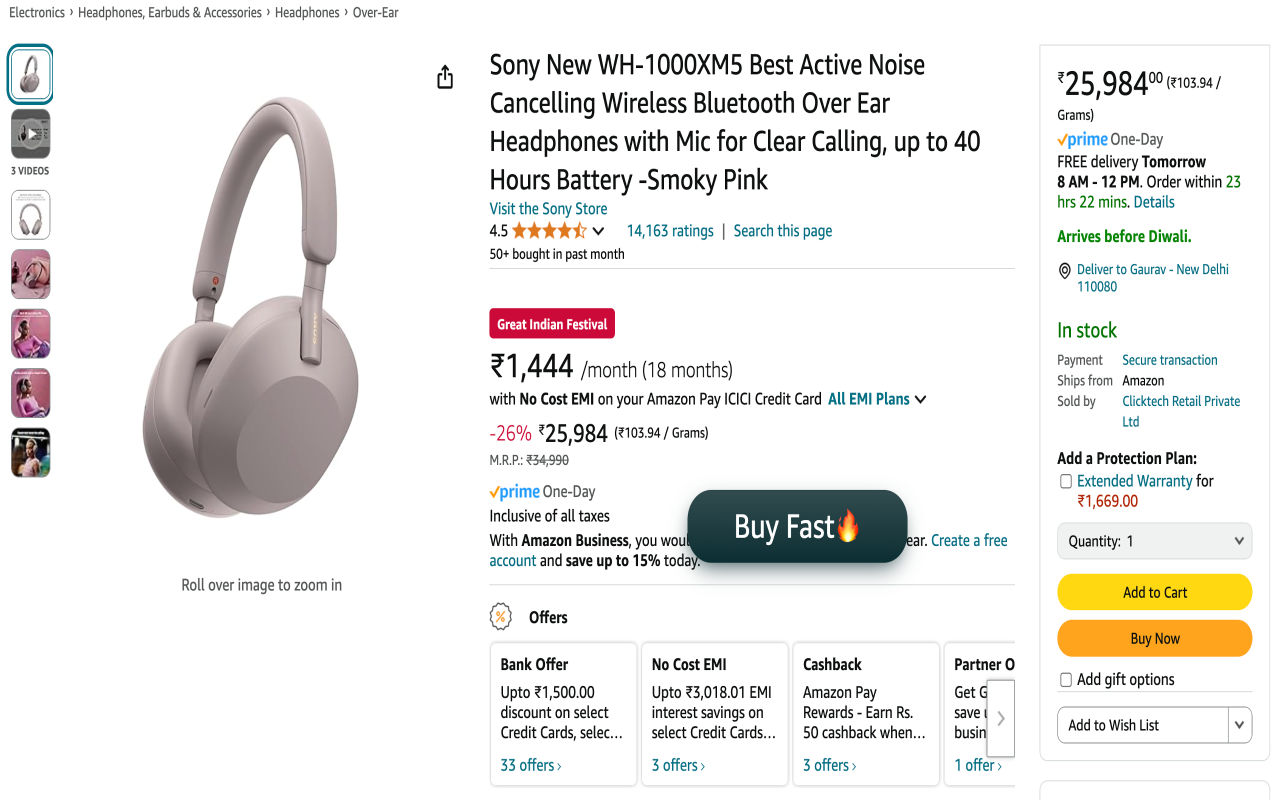Click the share icon above the title
This screenshot has width=1280, height=800.
click(445, 76)
